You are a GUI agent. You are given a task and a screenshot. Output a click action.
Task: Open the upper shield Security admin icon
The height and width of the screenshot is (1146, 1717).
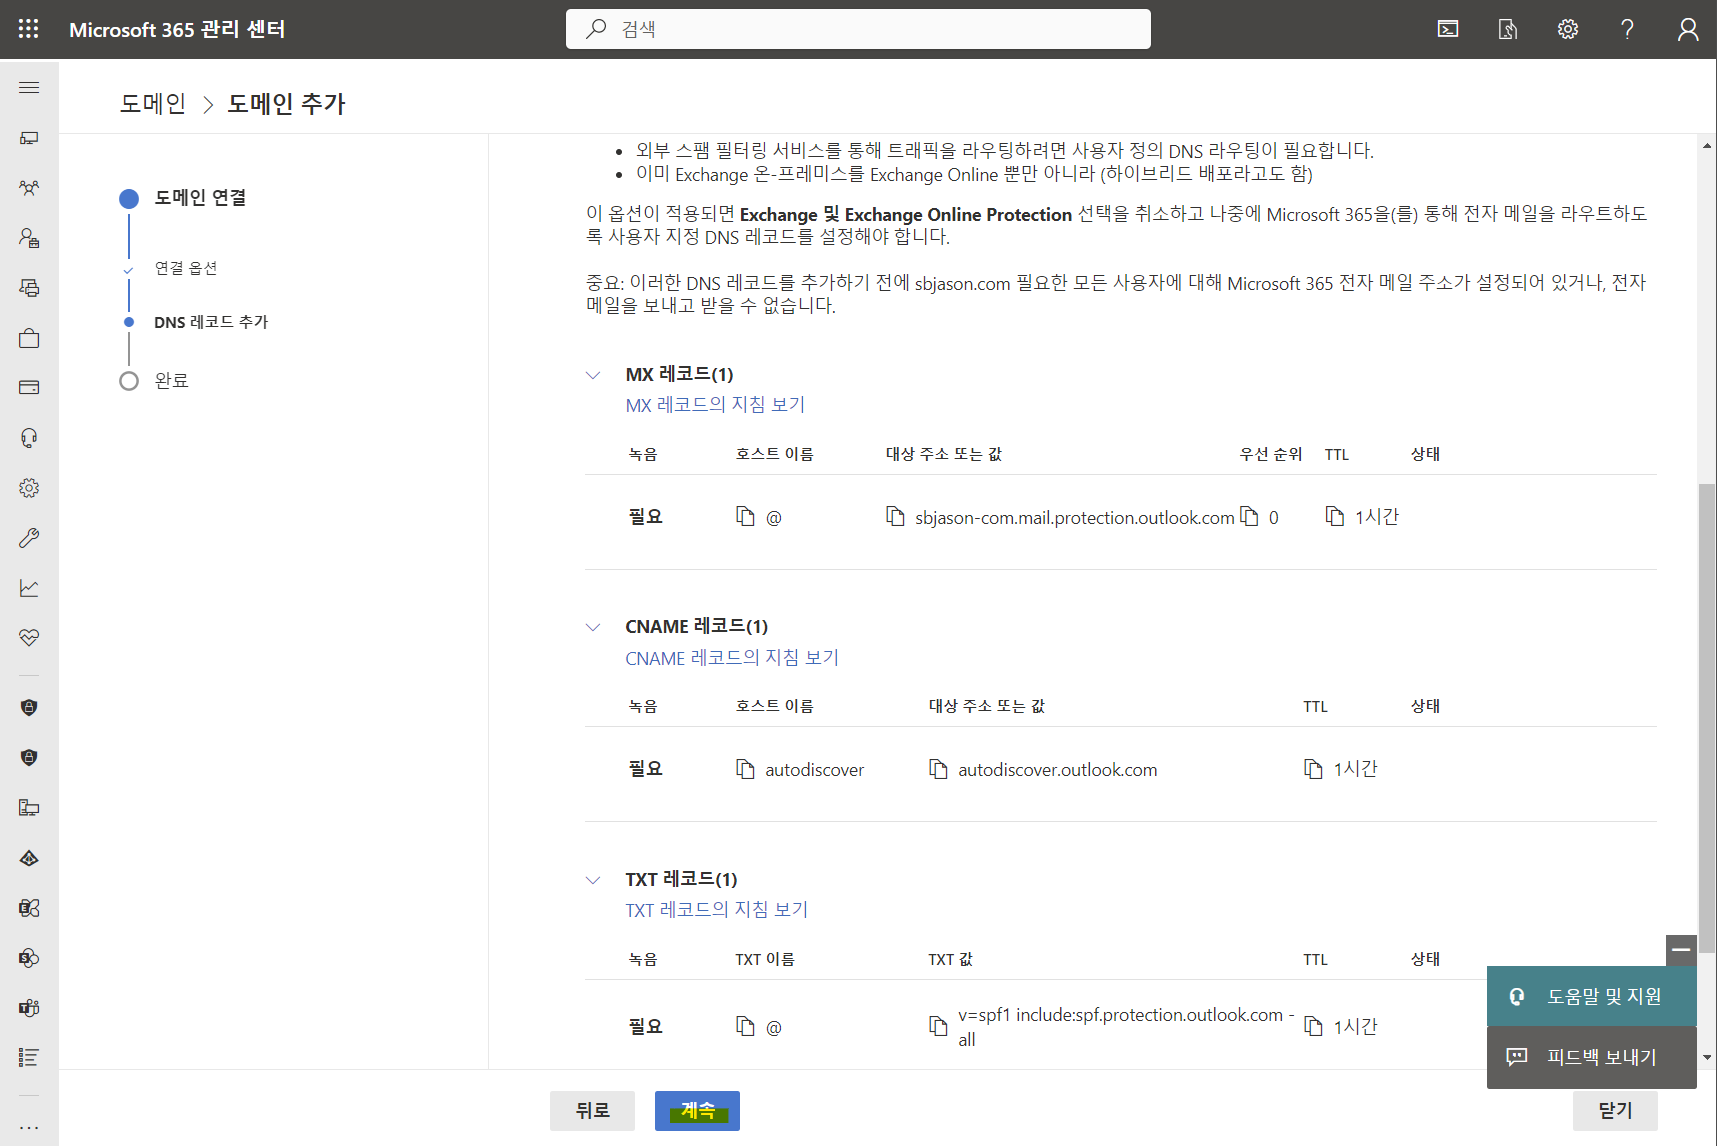29,708
